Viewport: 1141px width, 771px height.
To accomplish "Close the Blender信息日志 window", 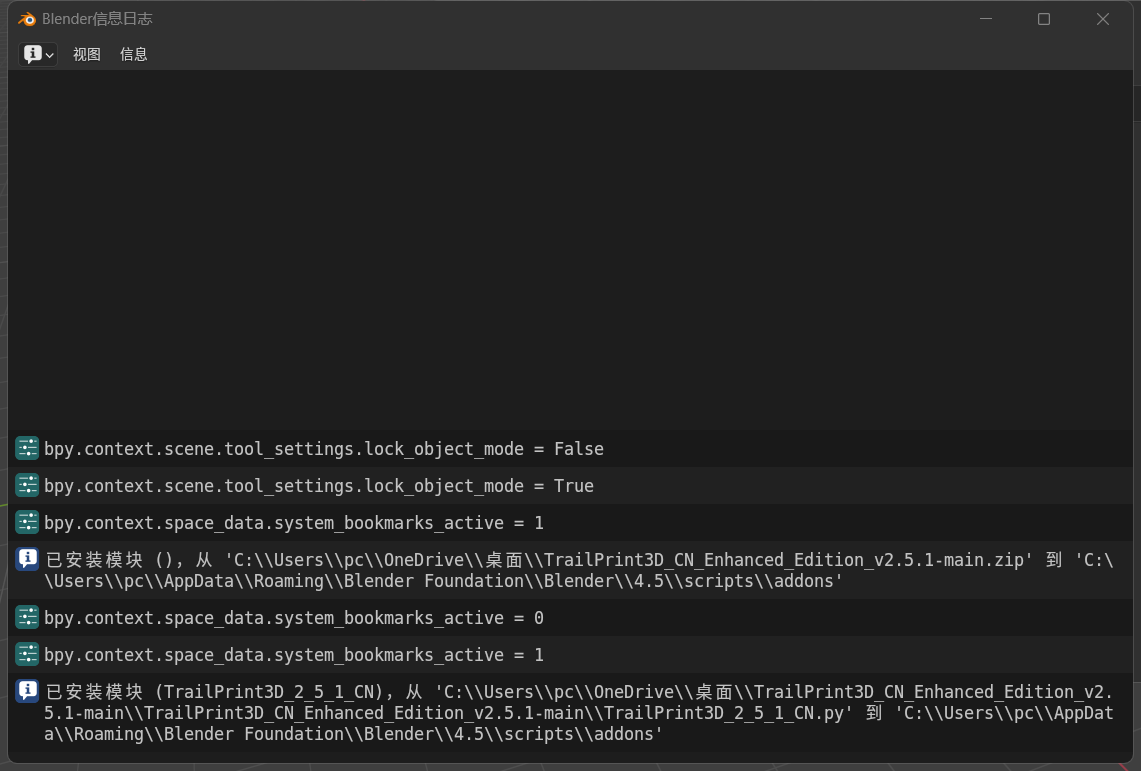I will coord(1102,19).
